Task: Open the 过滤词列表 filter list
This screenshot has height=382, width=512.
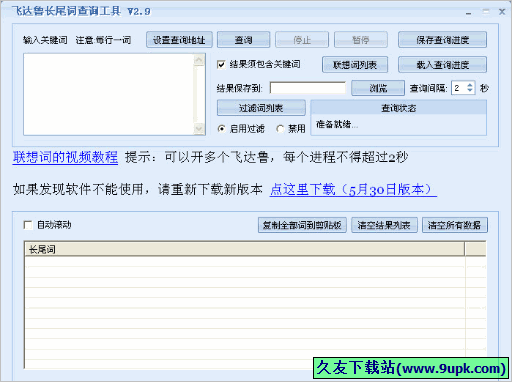Action: click(261, 108)
